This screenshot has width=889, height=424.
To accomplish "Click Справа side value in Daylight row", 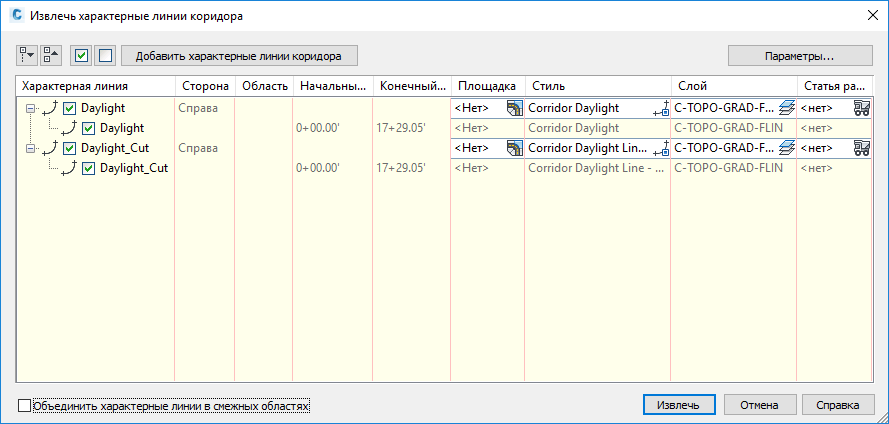I will click(x=198, y=108).
